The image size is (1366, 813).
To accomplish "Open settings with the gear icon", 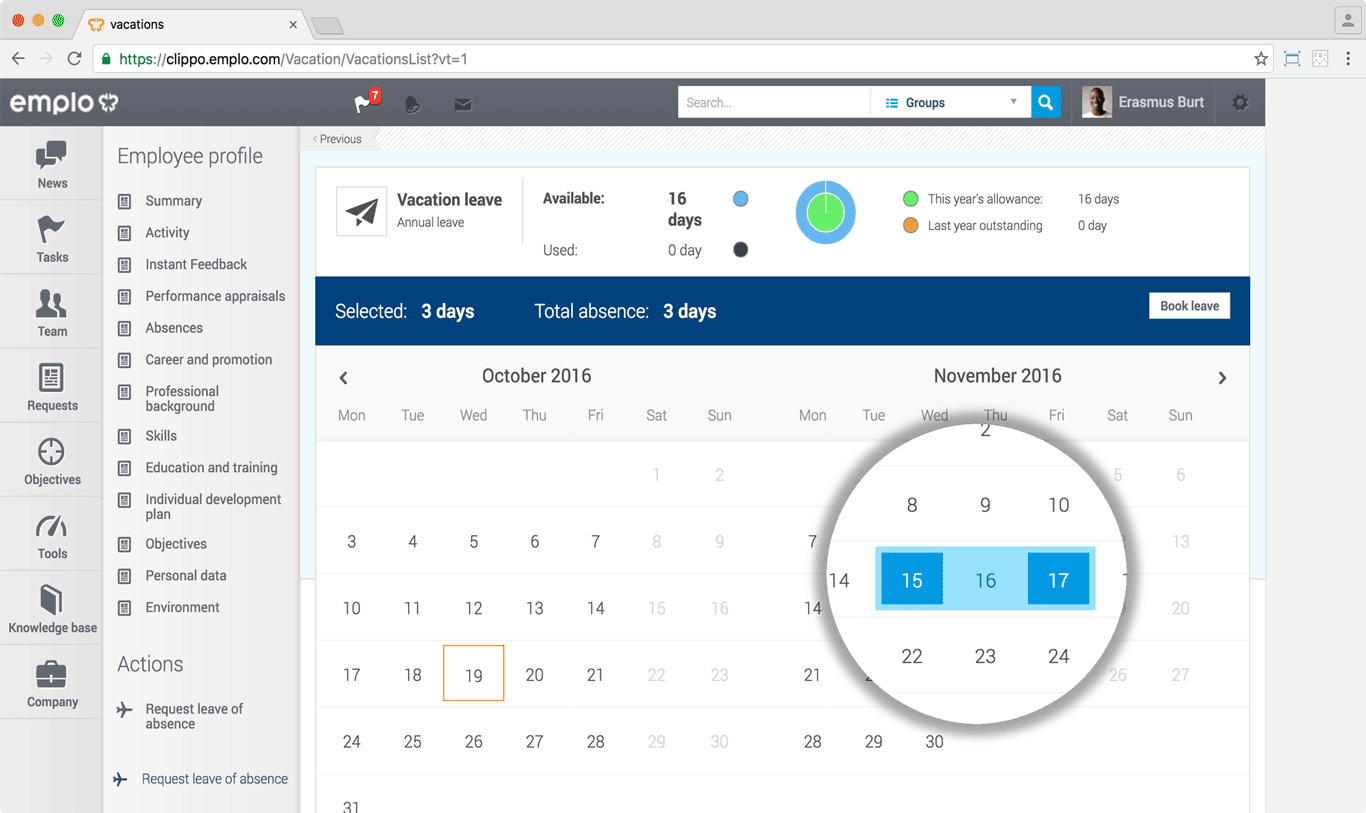I will (1240, 103).
